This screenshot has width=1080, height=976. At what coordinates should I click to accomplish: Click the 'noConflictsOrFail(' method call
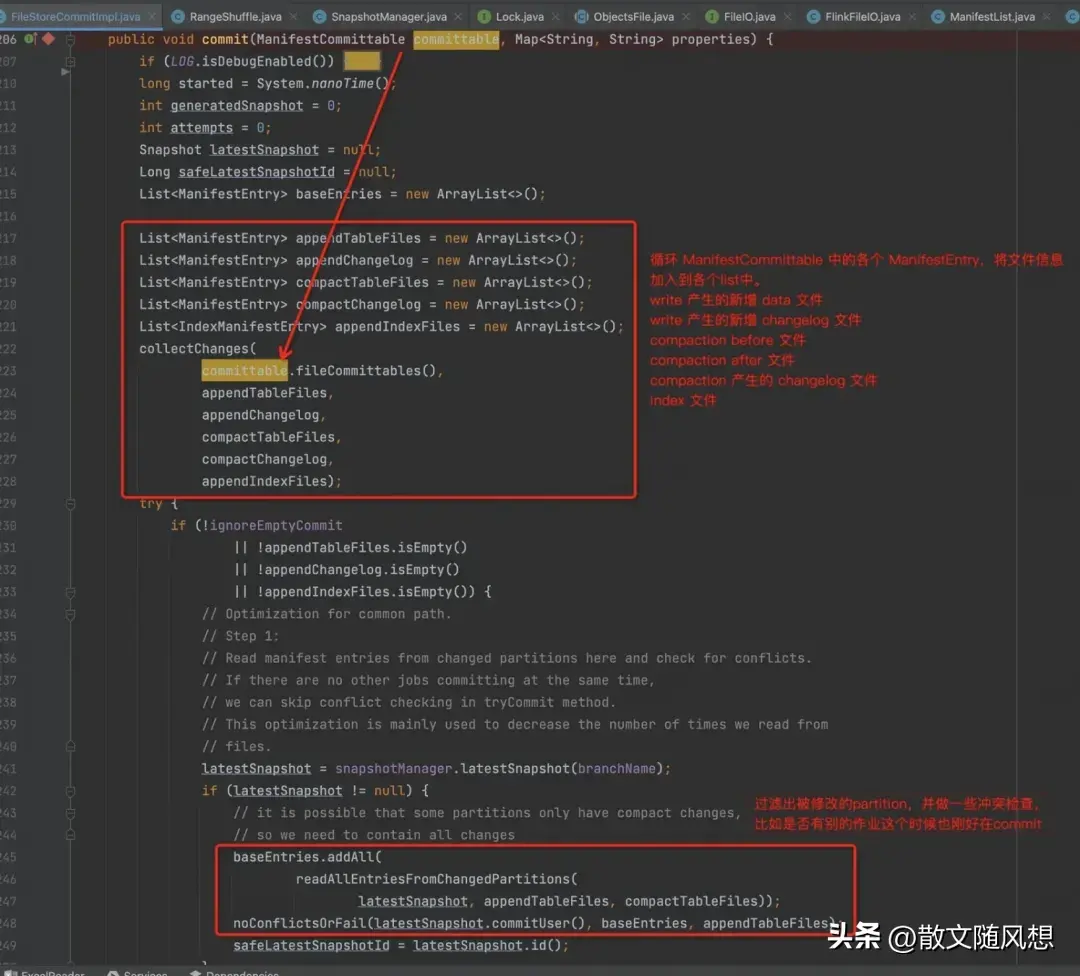(x=303, y=923)
